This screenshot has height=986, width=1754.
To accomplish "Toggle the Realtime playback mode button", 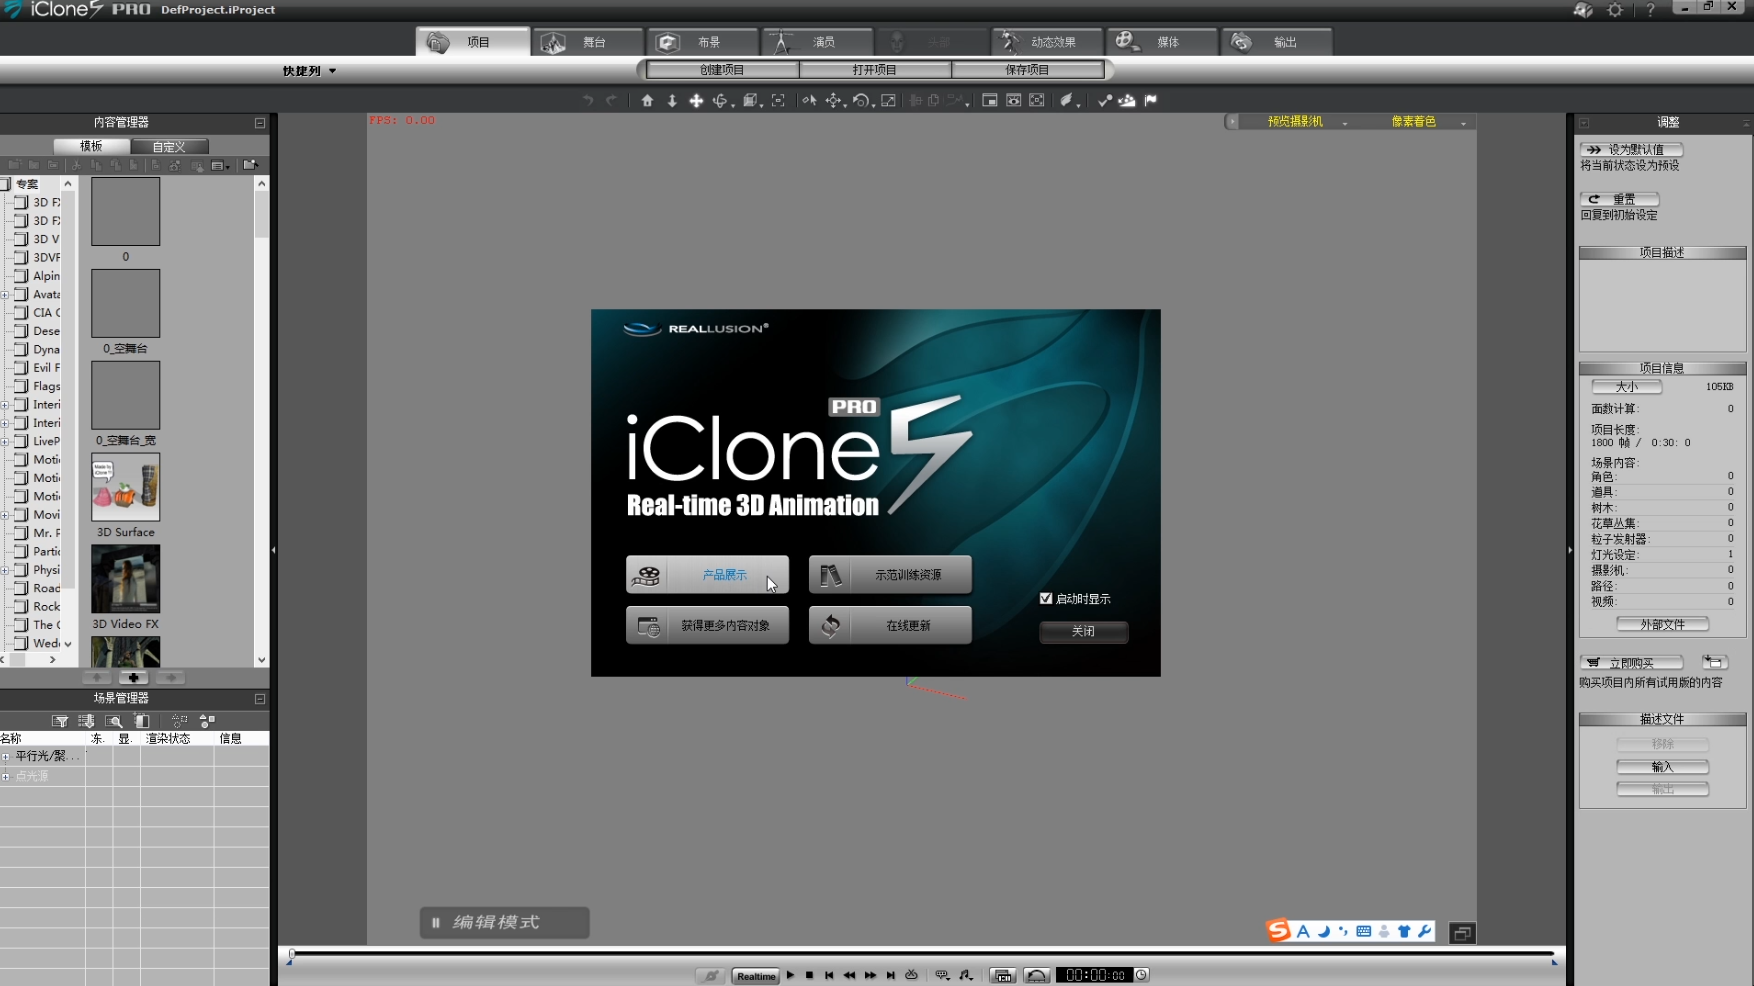I will 756,976.
